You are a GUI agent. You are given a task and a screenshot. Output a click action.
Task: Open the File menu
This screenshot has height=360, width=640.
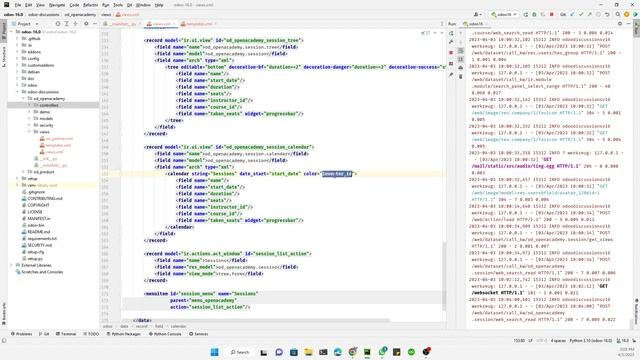pos(18,5)
